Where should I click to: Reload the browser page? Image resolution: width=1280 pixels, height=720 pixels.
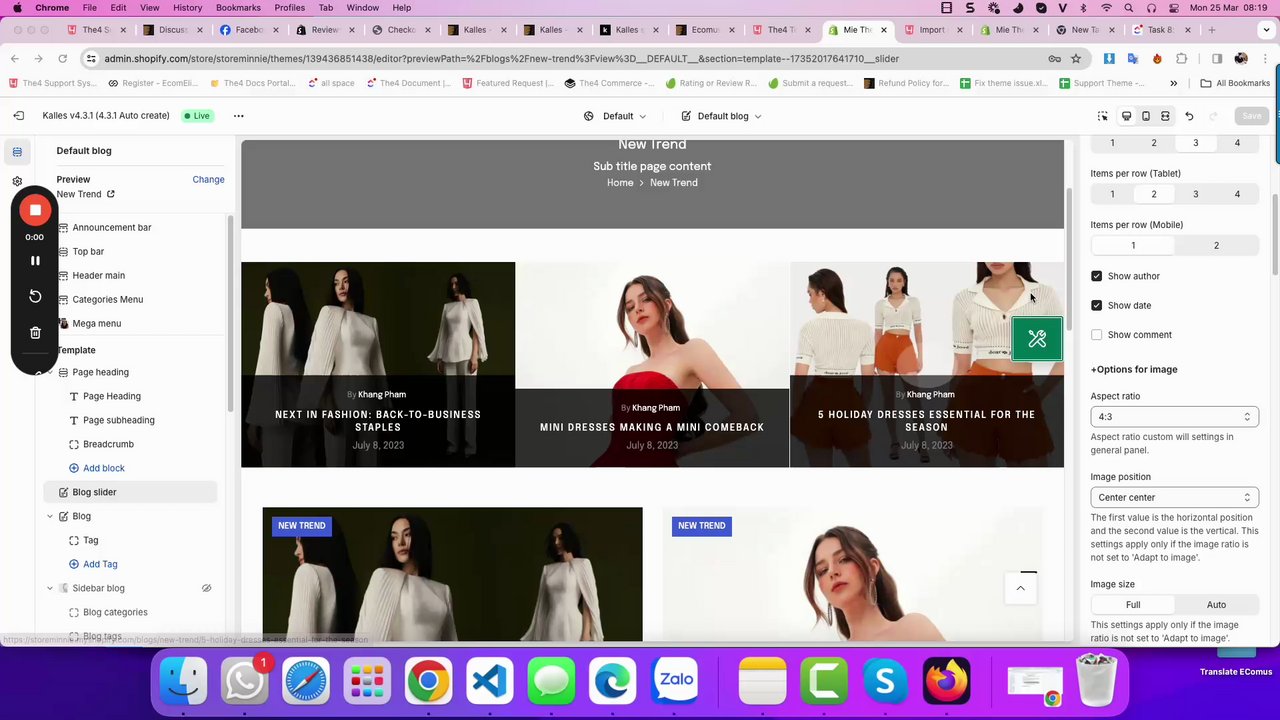[62, 58]
